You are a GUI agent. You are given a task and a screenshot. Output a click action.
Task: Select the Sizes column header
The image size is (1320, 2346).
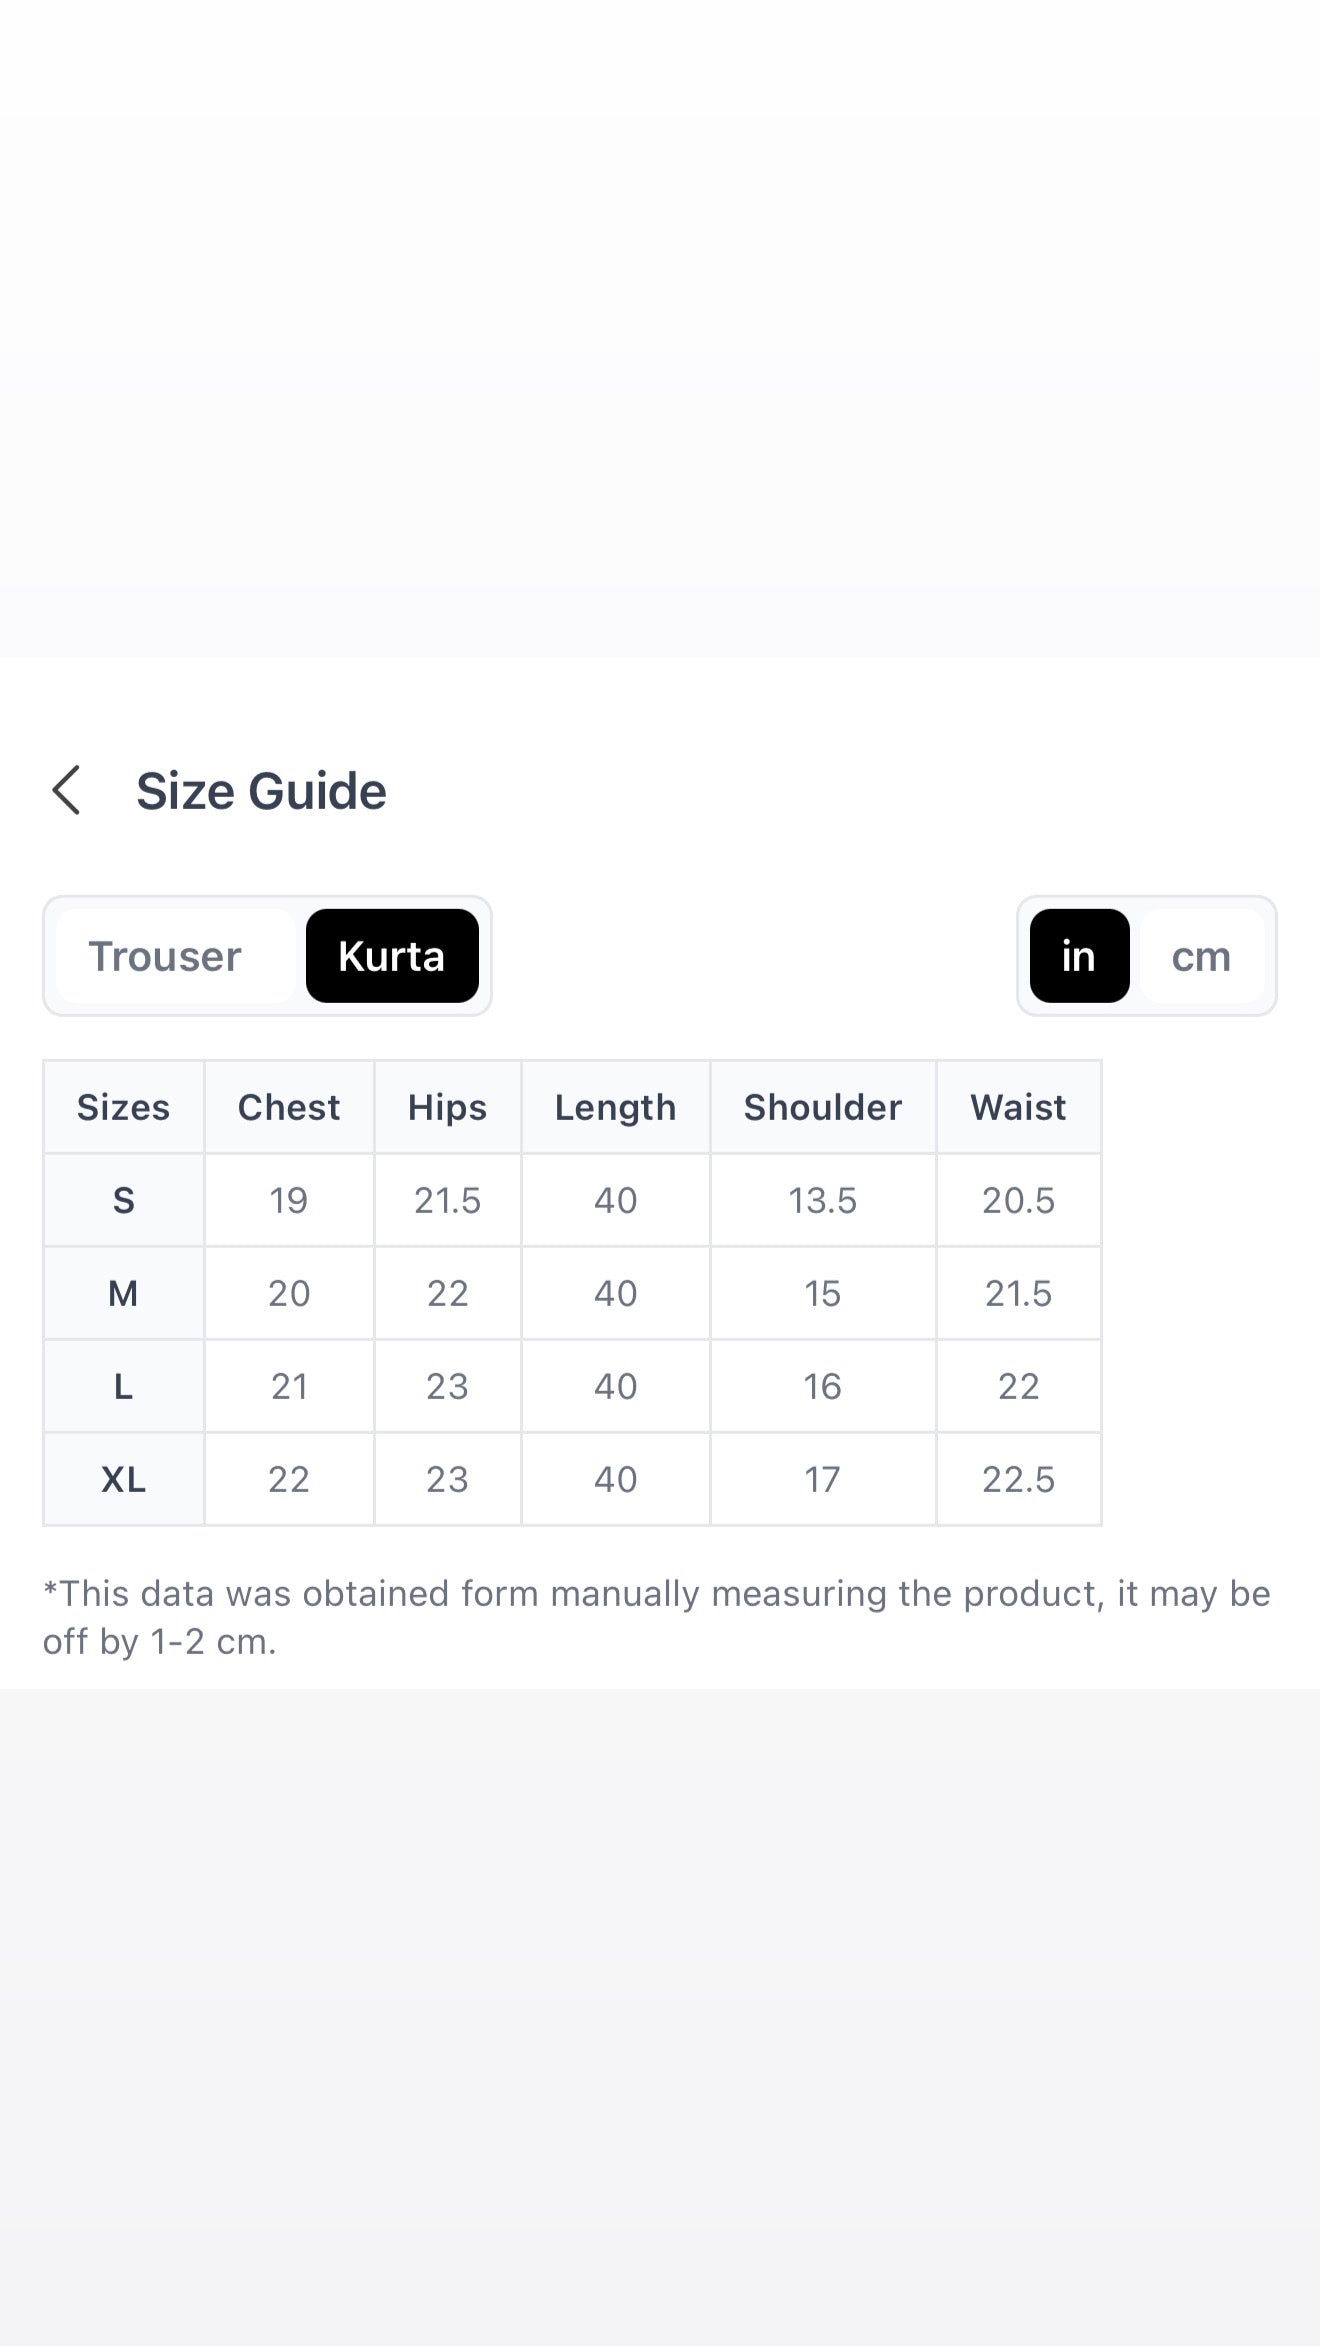(x=124, y=1107)
